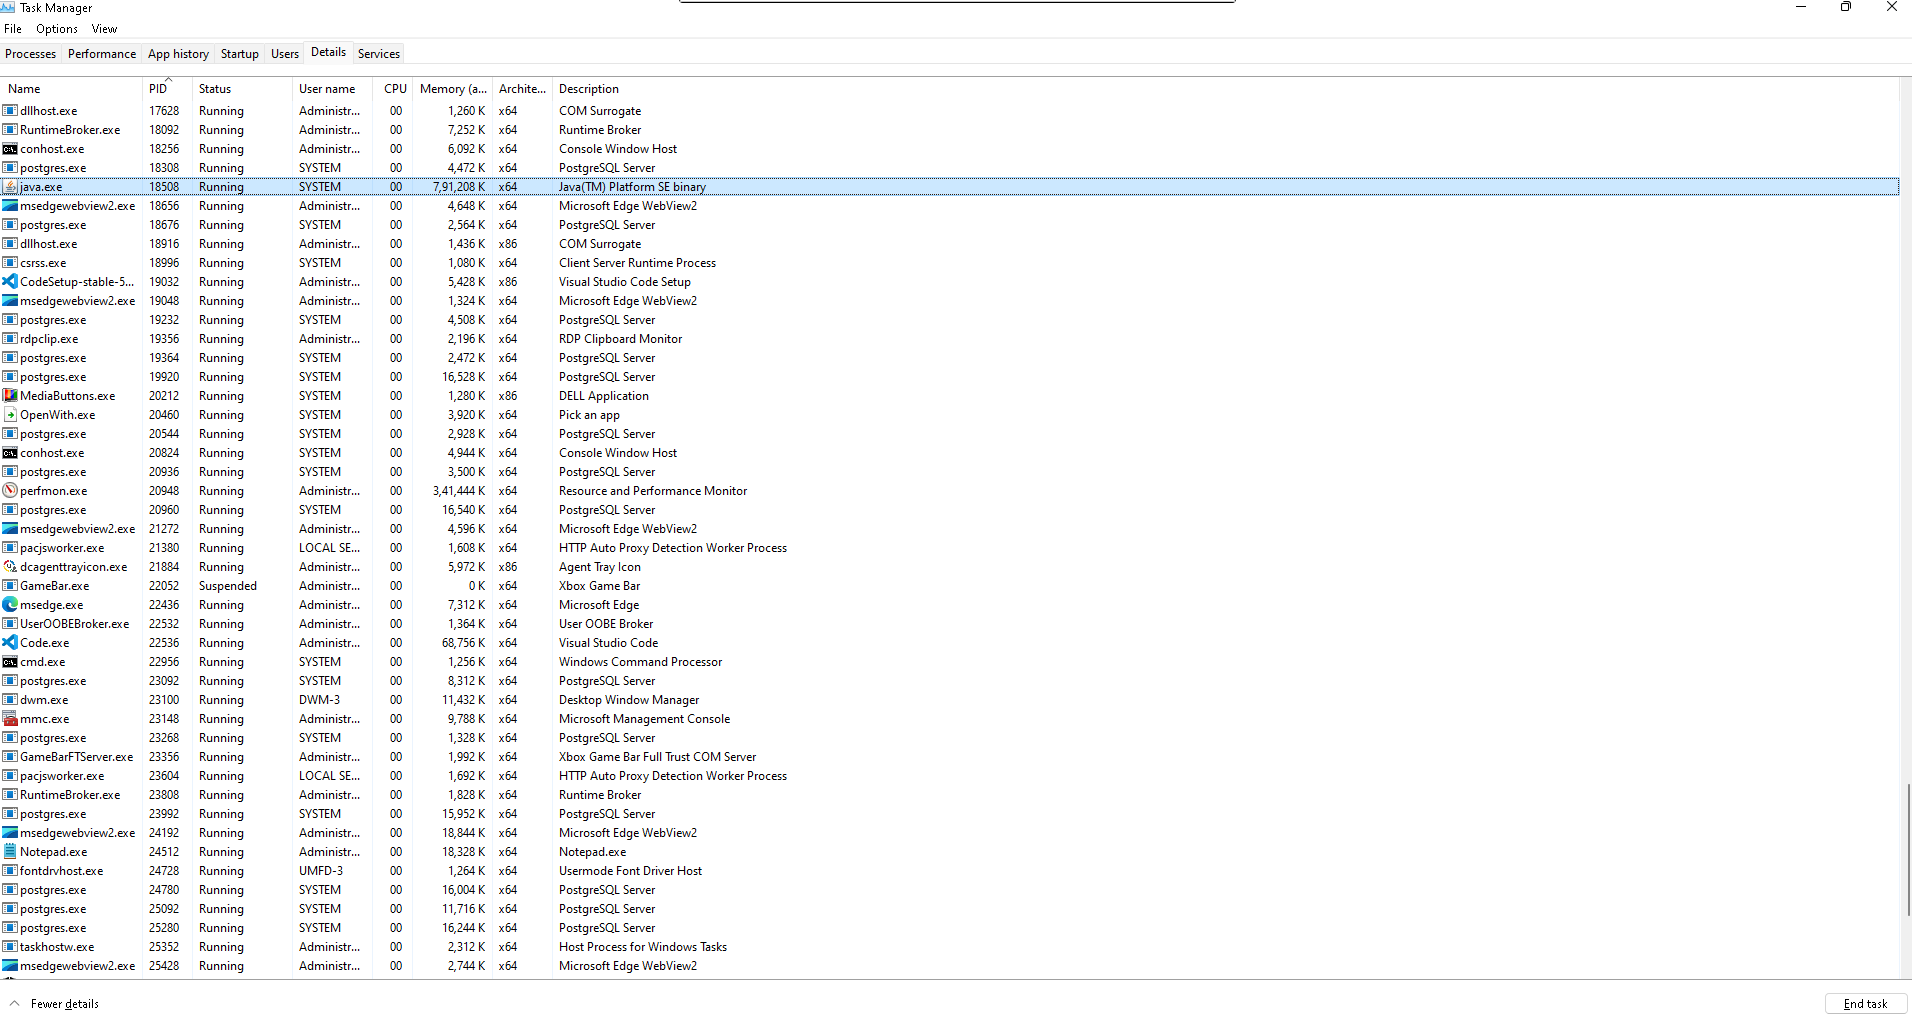The image size is (1912, 1028).
Task: Click the perfmon.exe icon
Action: pos(10,491)
